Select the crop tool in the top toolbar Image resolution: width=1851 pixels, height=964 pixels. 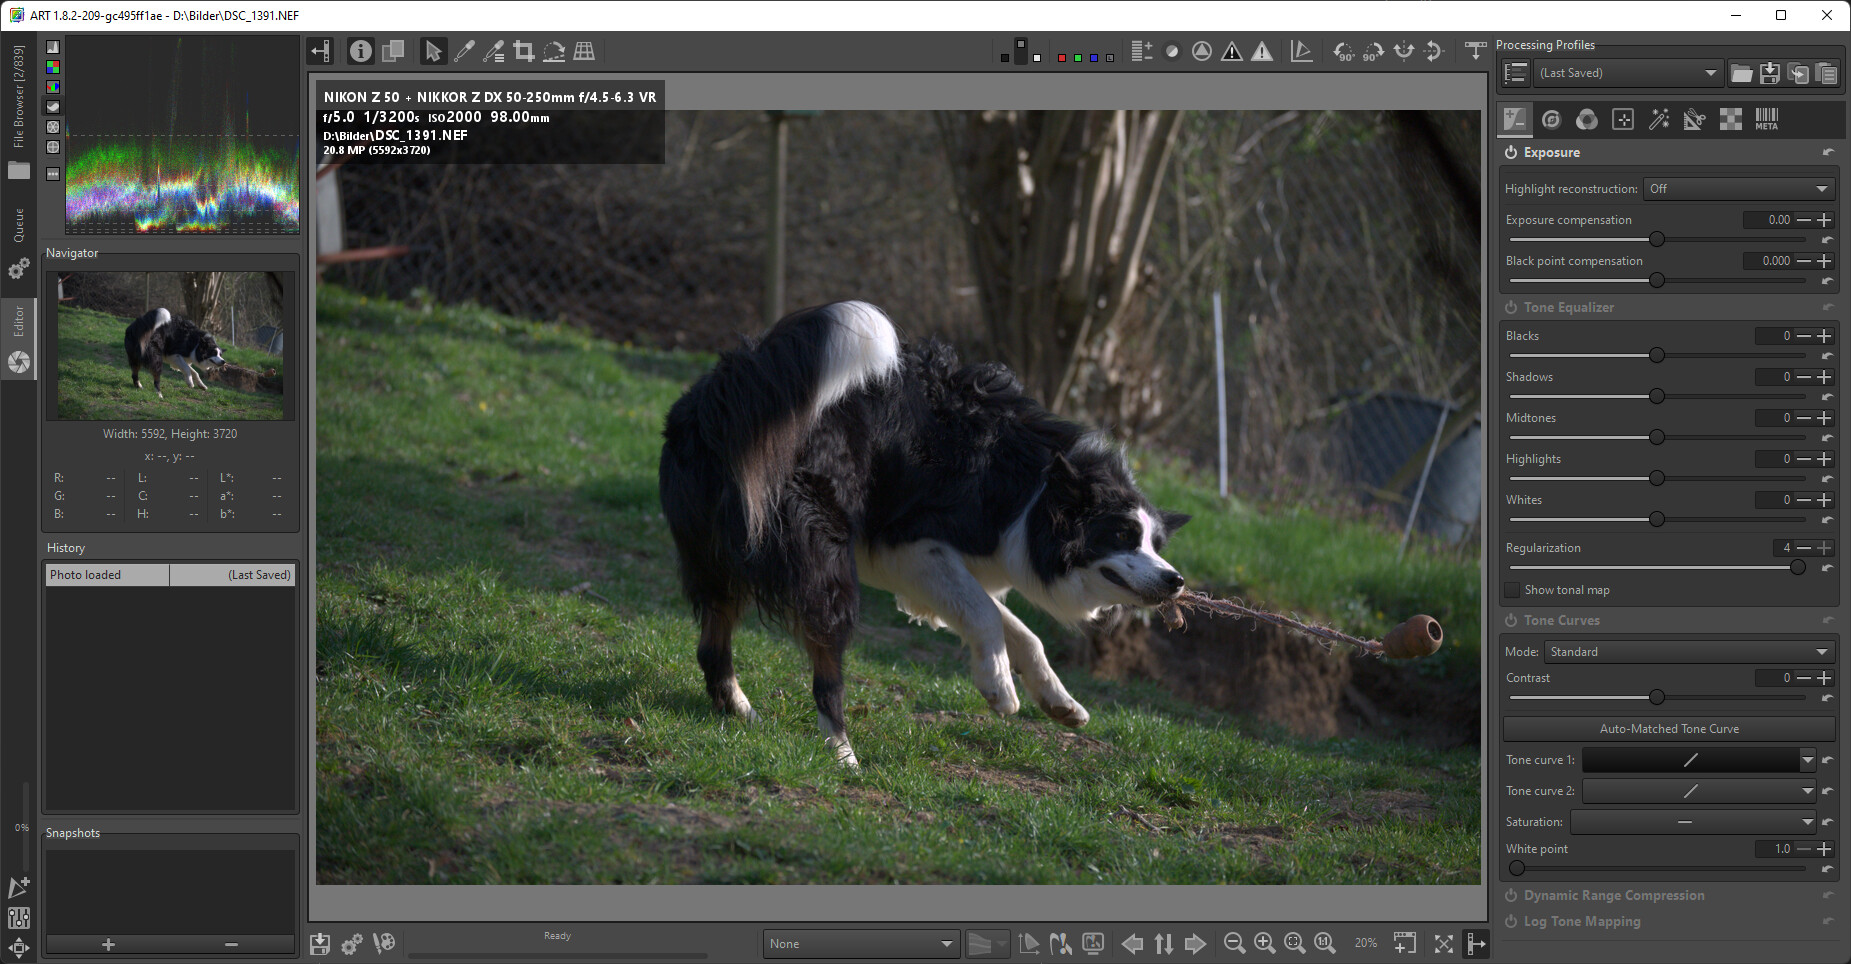(523, 51)
